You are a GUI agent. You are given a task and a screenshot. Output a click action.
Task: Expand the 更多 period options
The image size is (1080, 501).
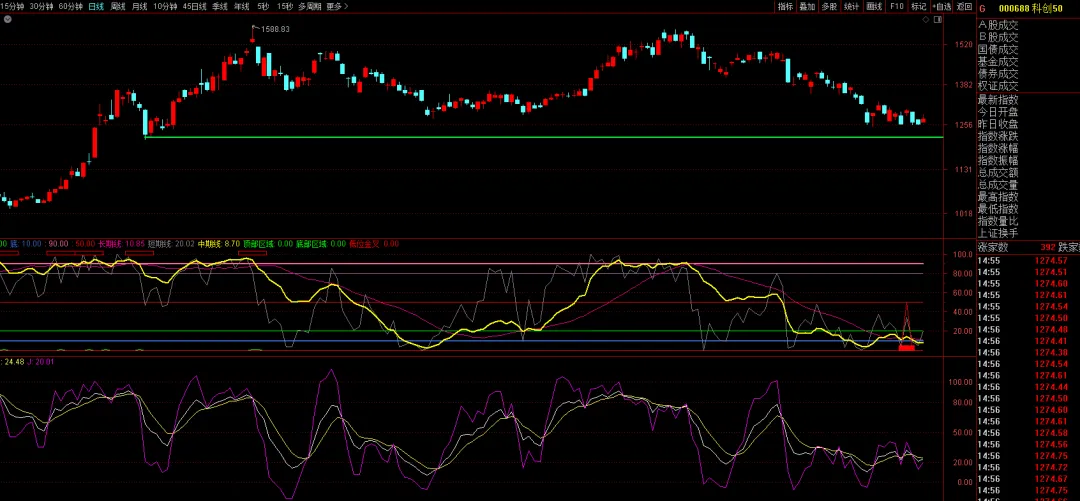pos(337,6)
